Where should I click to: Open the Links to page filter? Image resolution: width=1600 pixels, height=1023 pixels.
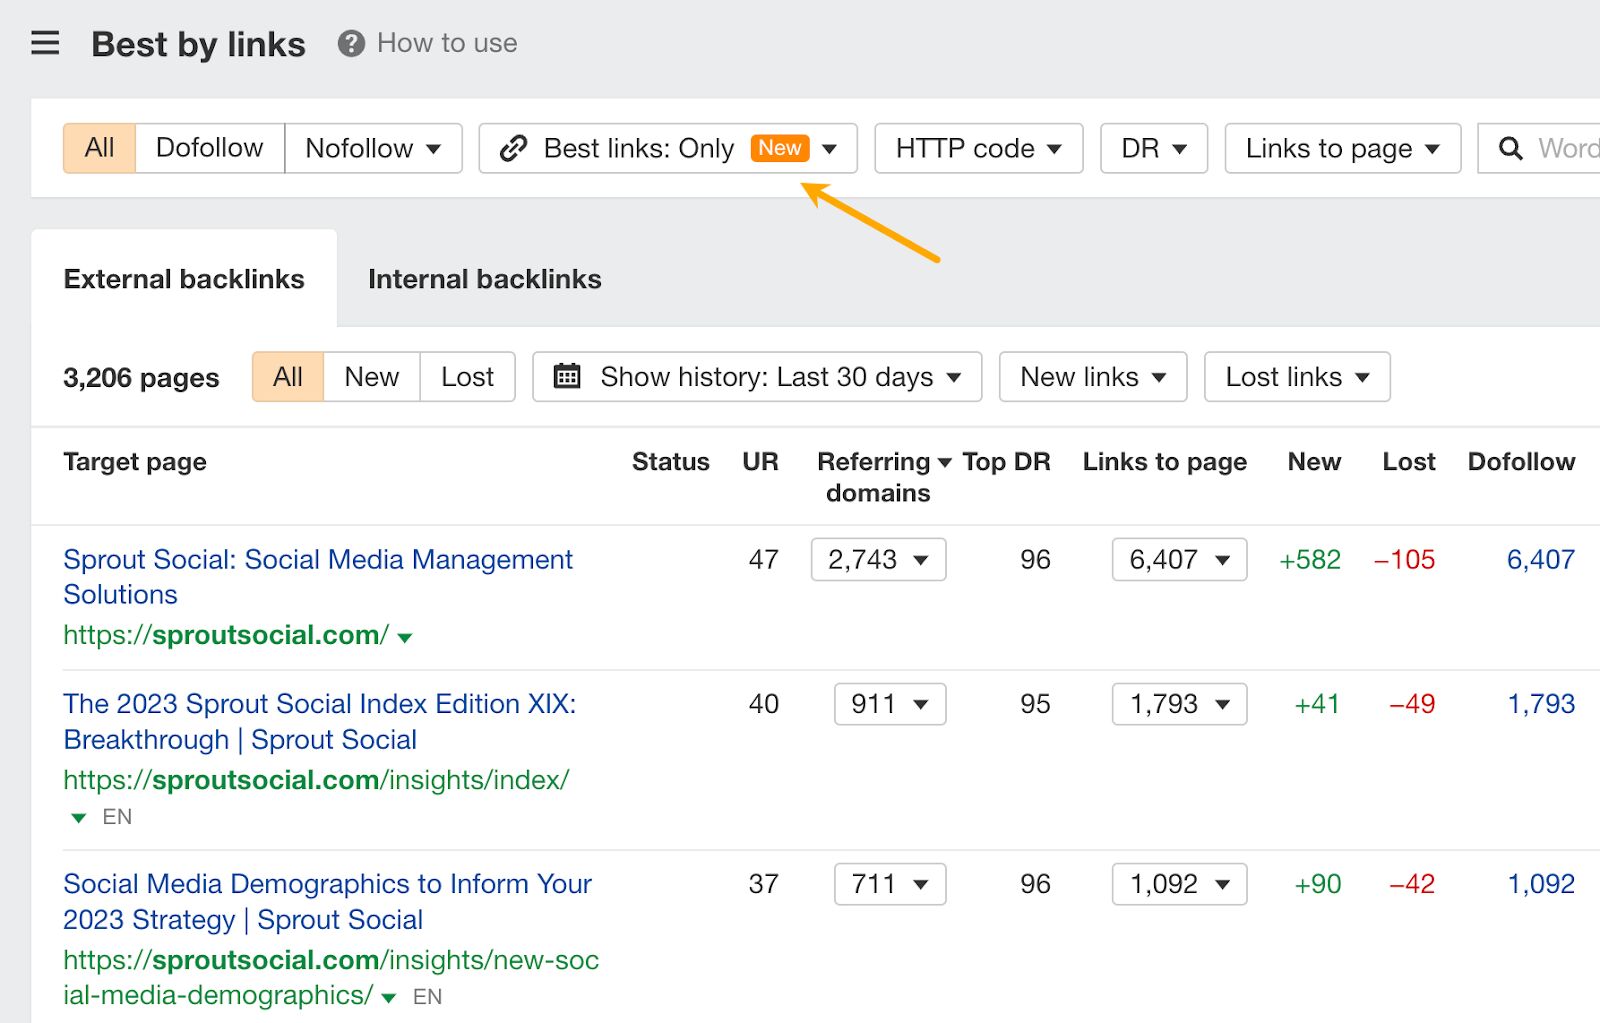point(1341,147)
